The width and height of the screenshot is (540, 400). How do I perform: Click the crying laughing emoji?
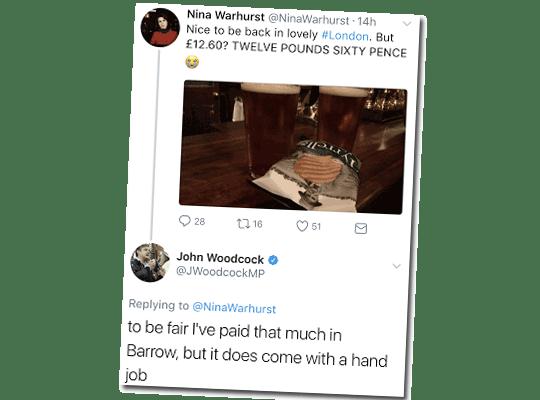click(192, 62)
